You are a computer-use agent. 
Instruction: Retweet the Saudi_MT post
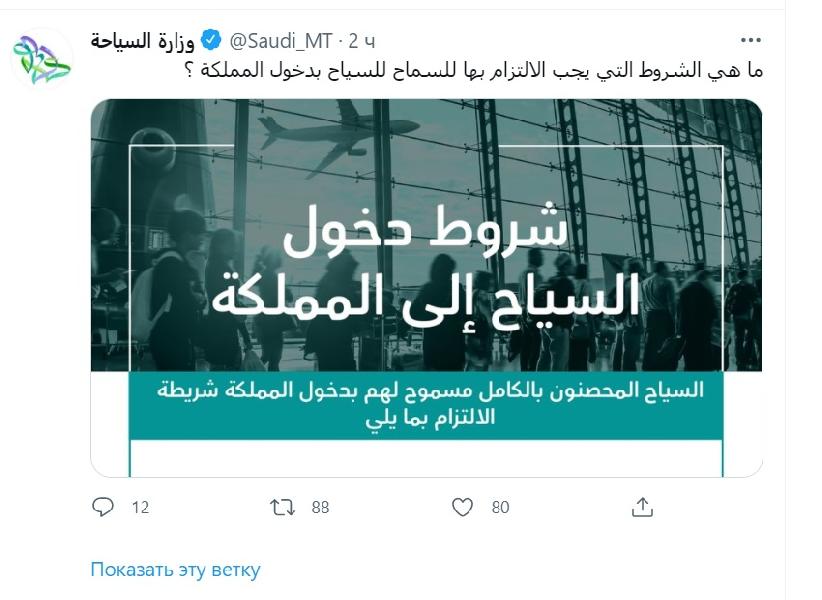point(283,508)
